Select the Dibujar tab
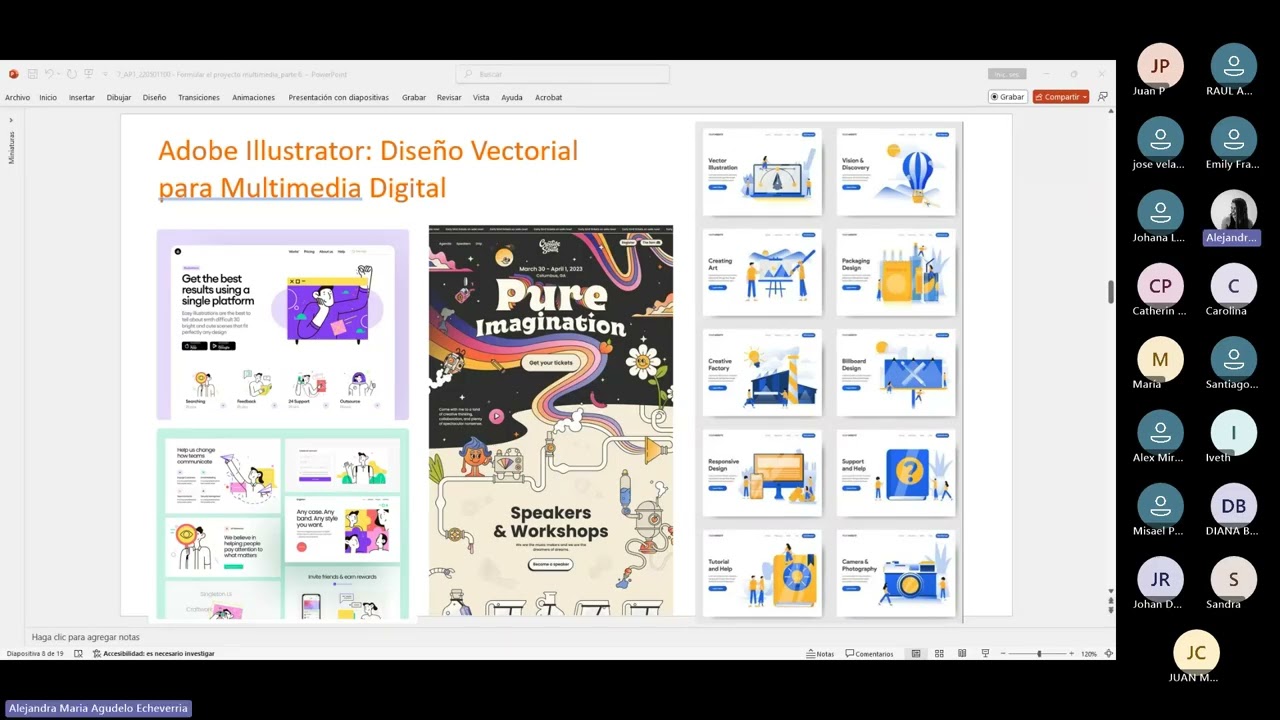This screenshot has width=1280, height=720. pyautogui.click(x=119, y=97)
